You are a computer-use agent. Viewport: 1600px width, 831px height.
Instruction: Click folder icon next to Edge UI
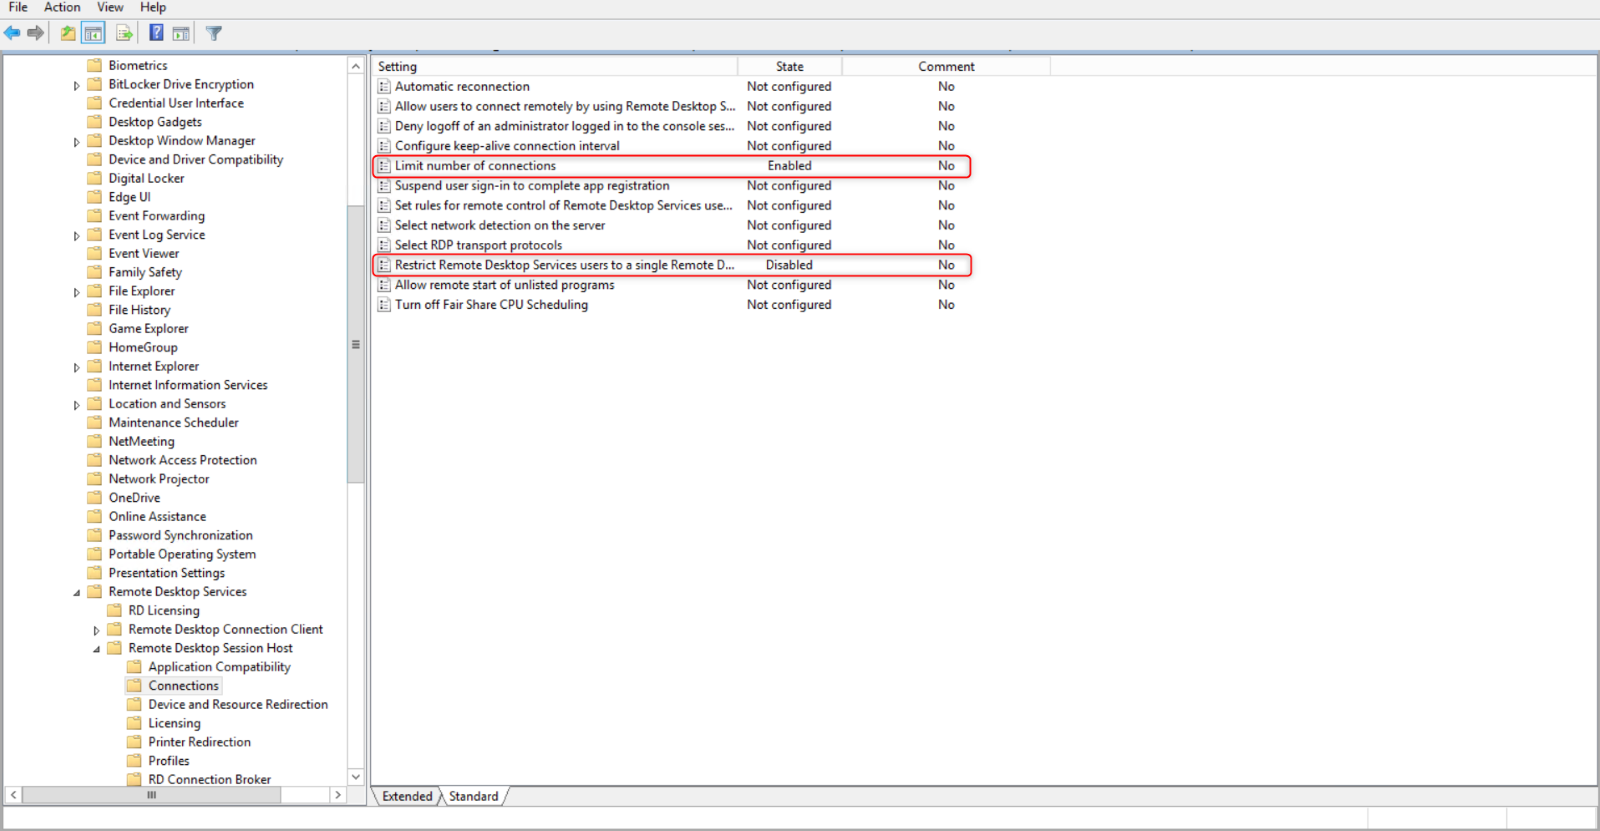point(95,197)
